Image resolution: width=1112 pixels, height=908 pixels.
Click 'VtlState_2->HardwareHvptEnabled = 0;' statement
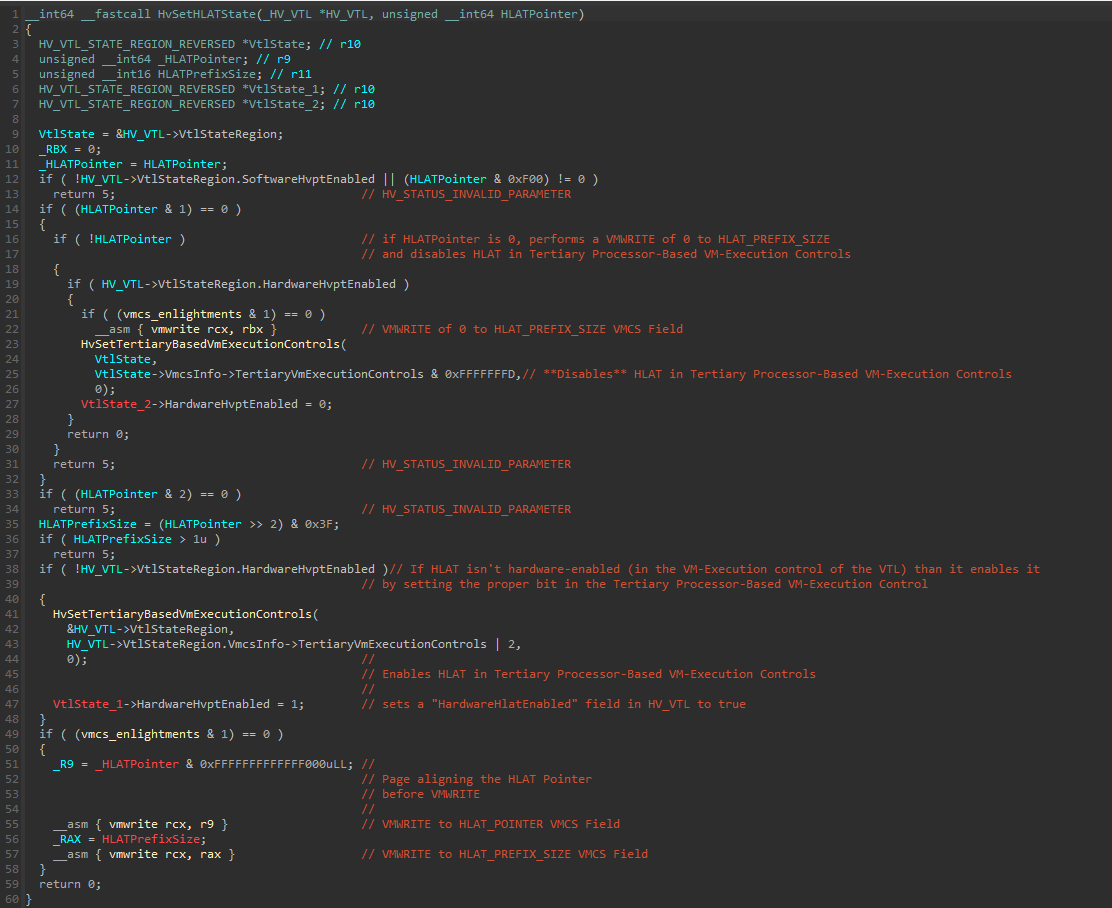206,404
